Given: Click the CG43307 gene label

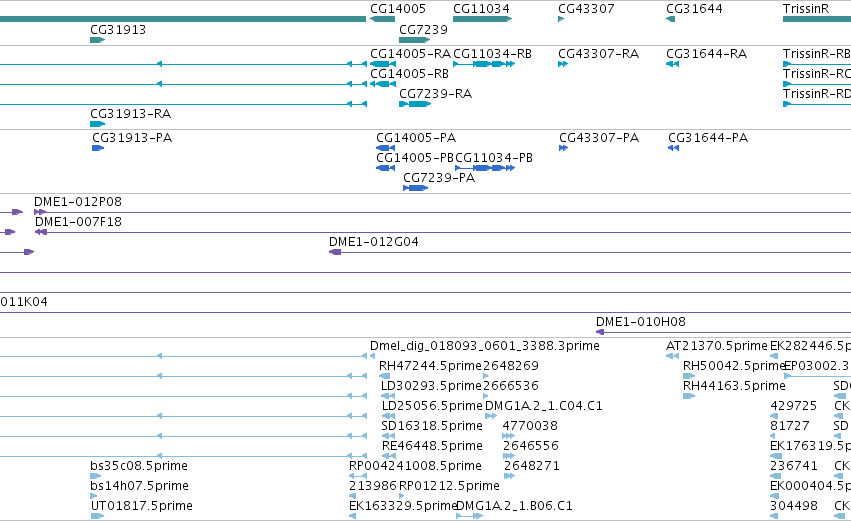Looking at the screenshot, I should coord(586,9).
